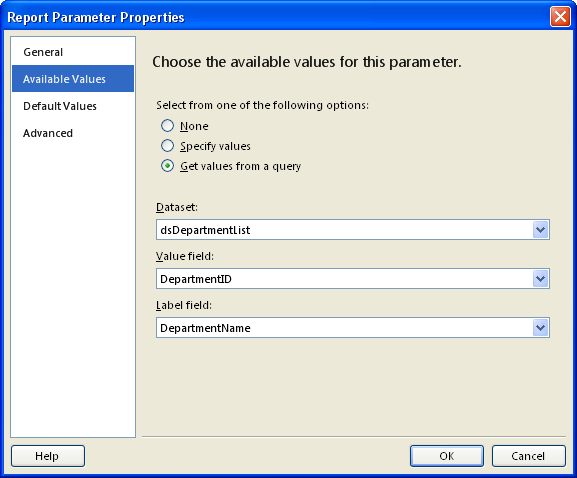Select Get values from a query
The width and height of the screenshot is (577, 478).
[167, 166]
